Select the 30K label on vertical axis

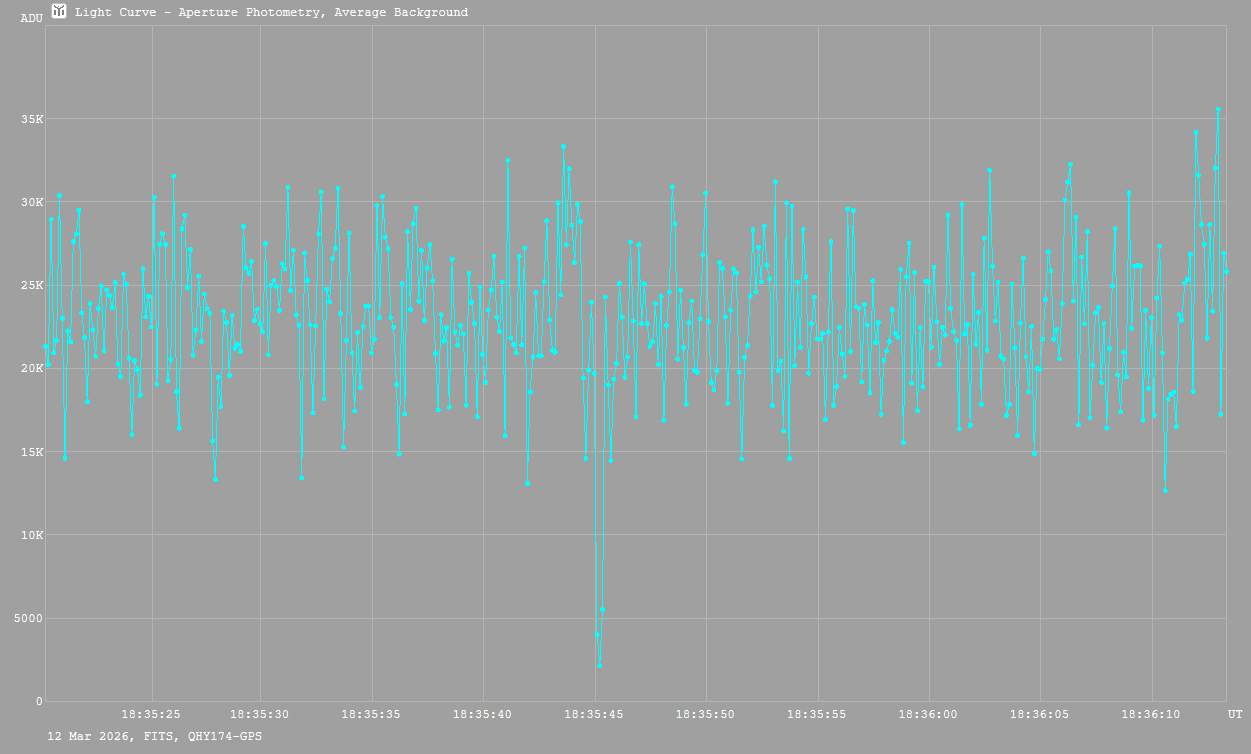point(32,202)
